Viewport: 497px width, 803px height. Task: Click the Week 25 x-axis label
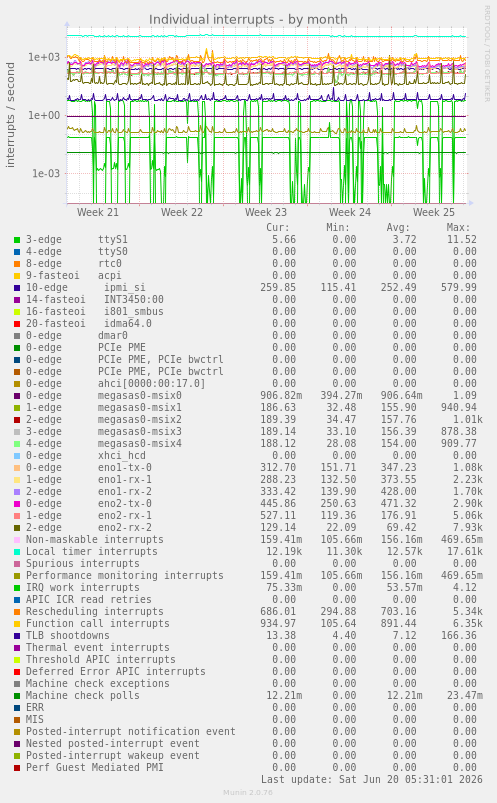coord(433,212)
